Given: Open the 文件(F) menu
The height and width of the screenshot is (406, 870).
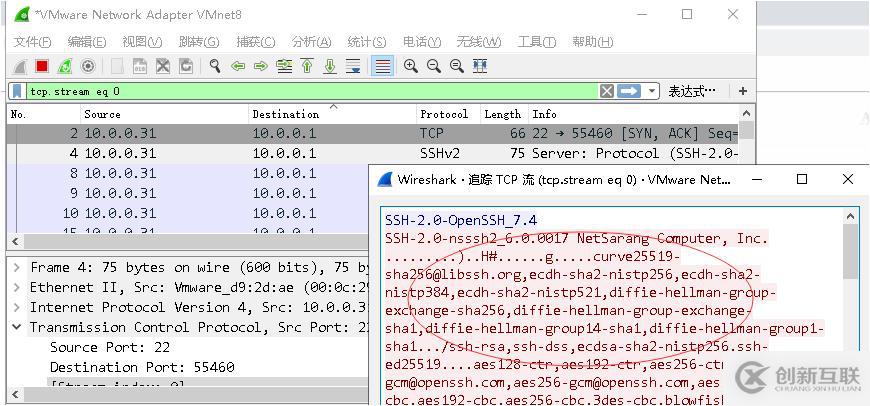Looking at the screenshot, I should pos(32,42).
